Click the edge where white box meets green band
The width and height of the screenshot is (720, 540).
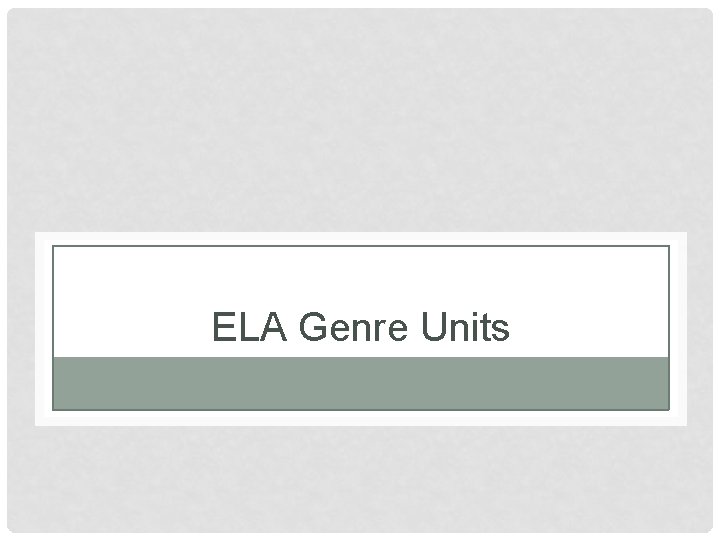361,357
